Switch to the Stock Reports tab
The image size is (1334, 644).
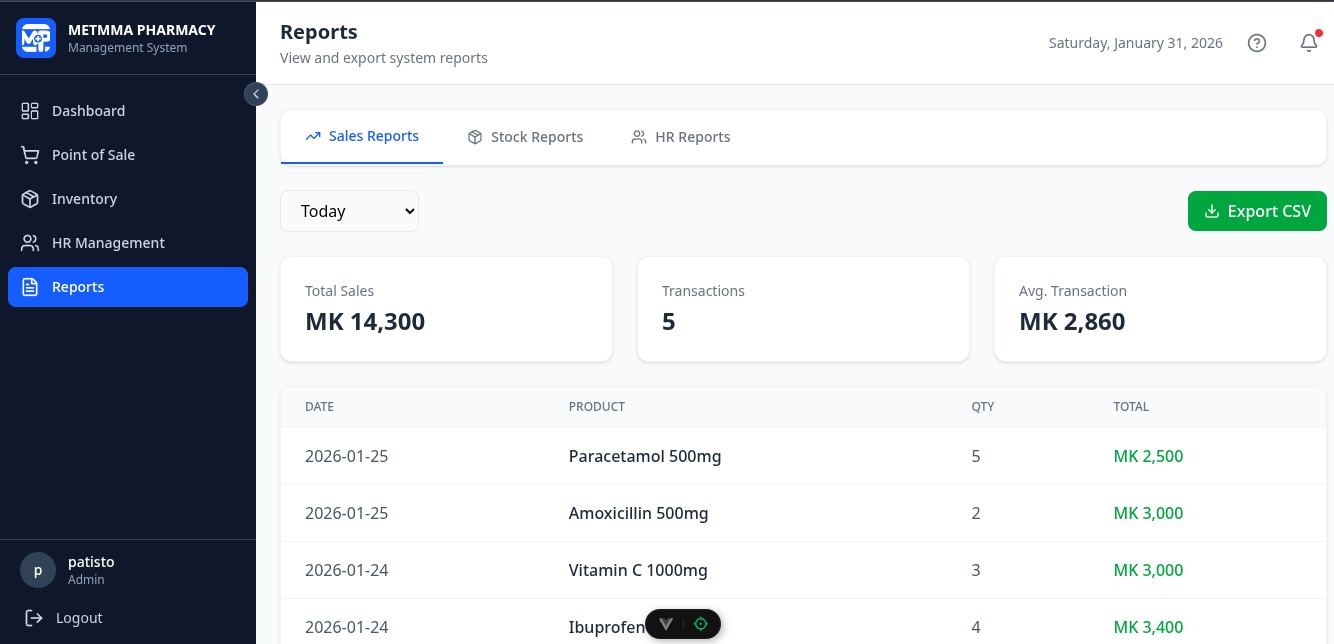525,137
